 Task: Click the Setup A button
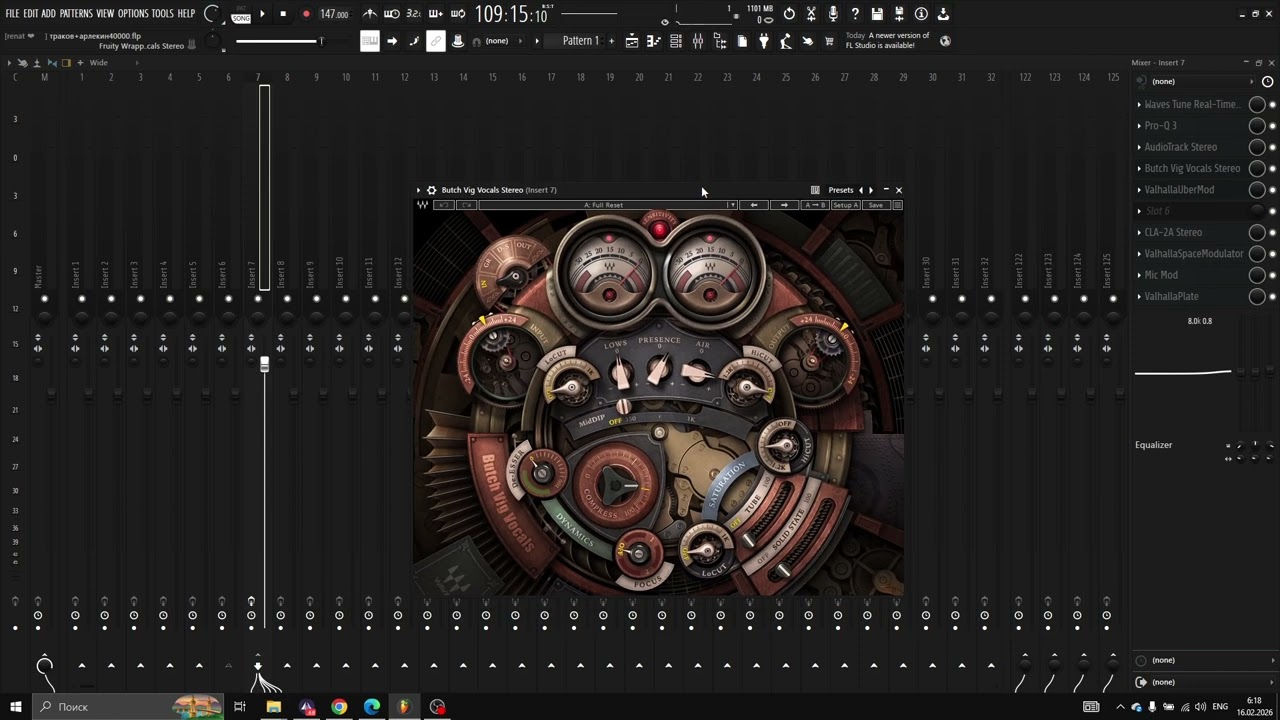coord(845,205)
